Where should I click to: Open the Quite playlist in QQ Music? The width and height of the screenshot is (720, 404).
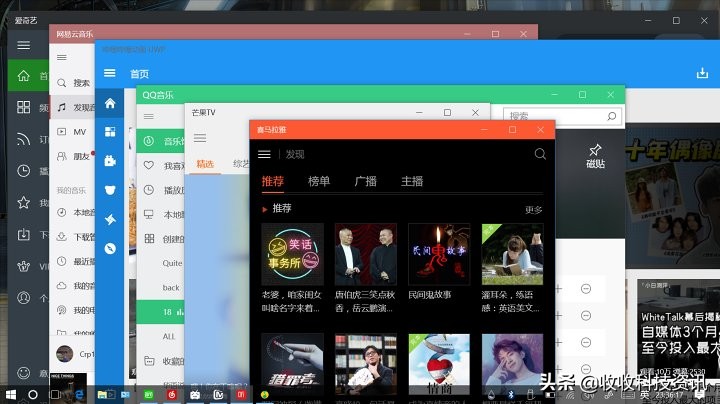point(172,263)
